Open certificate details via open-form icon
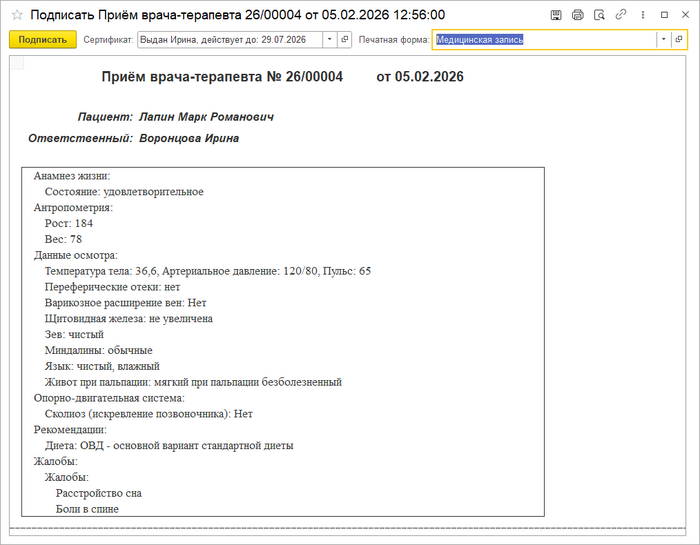This screenshot has width=700, height=545. click(x=344, y=40)
